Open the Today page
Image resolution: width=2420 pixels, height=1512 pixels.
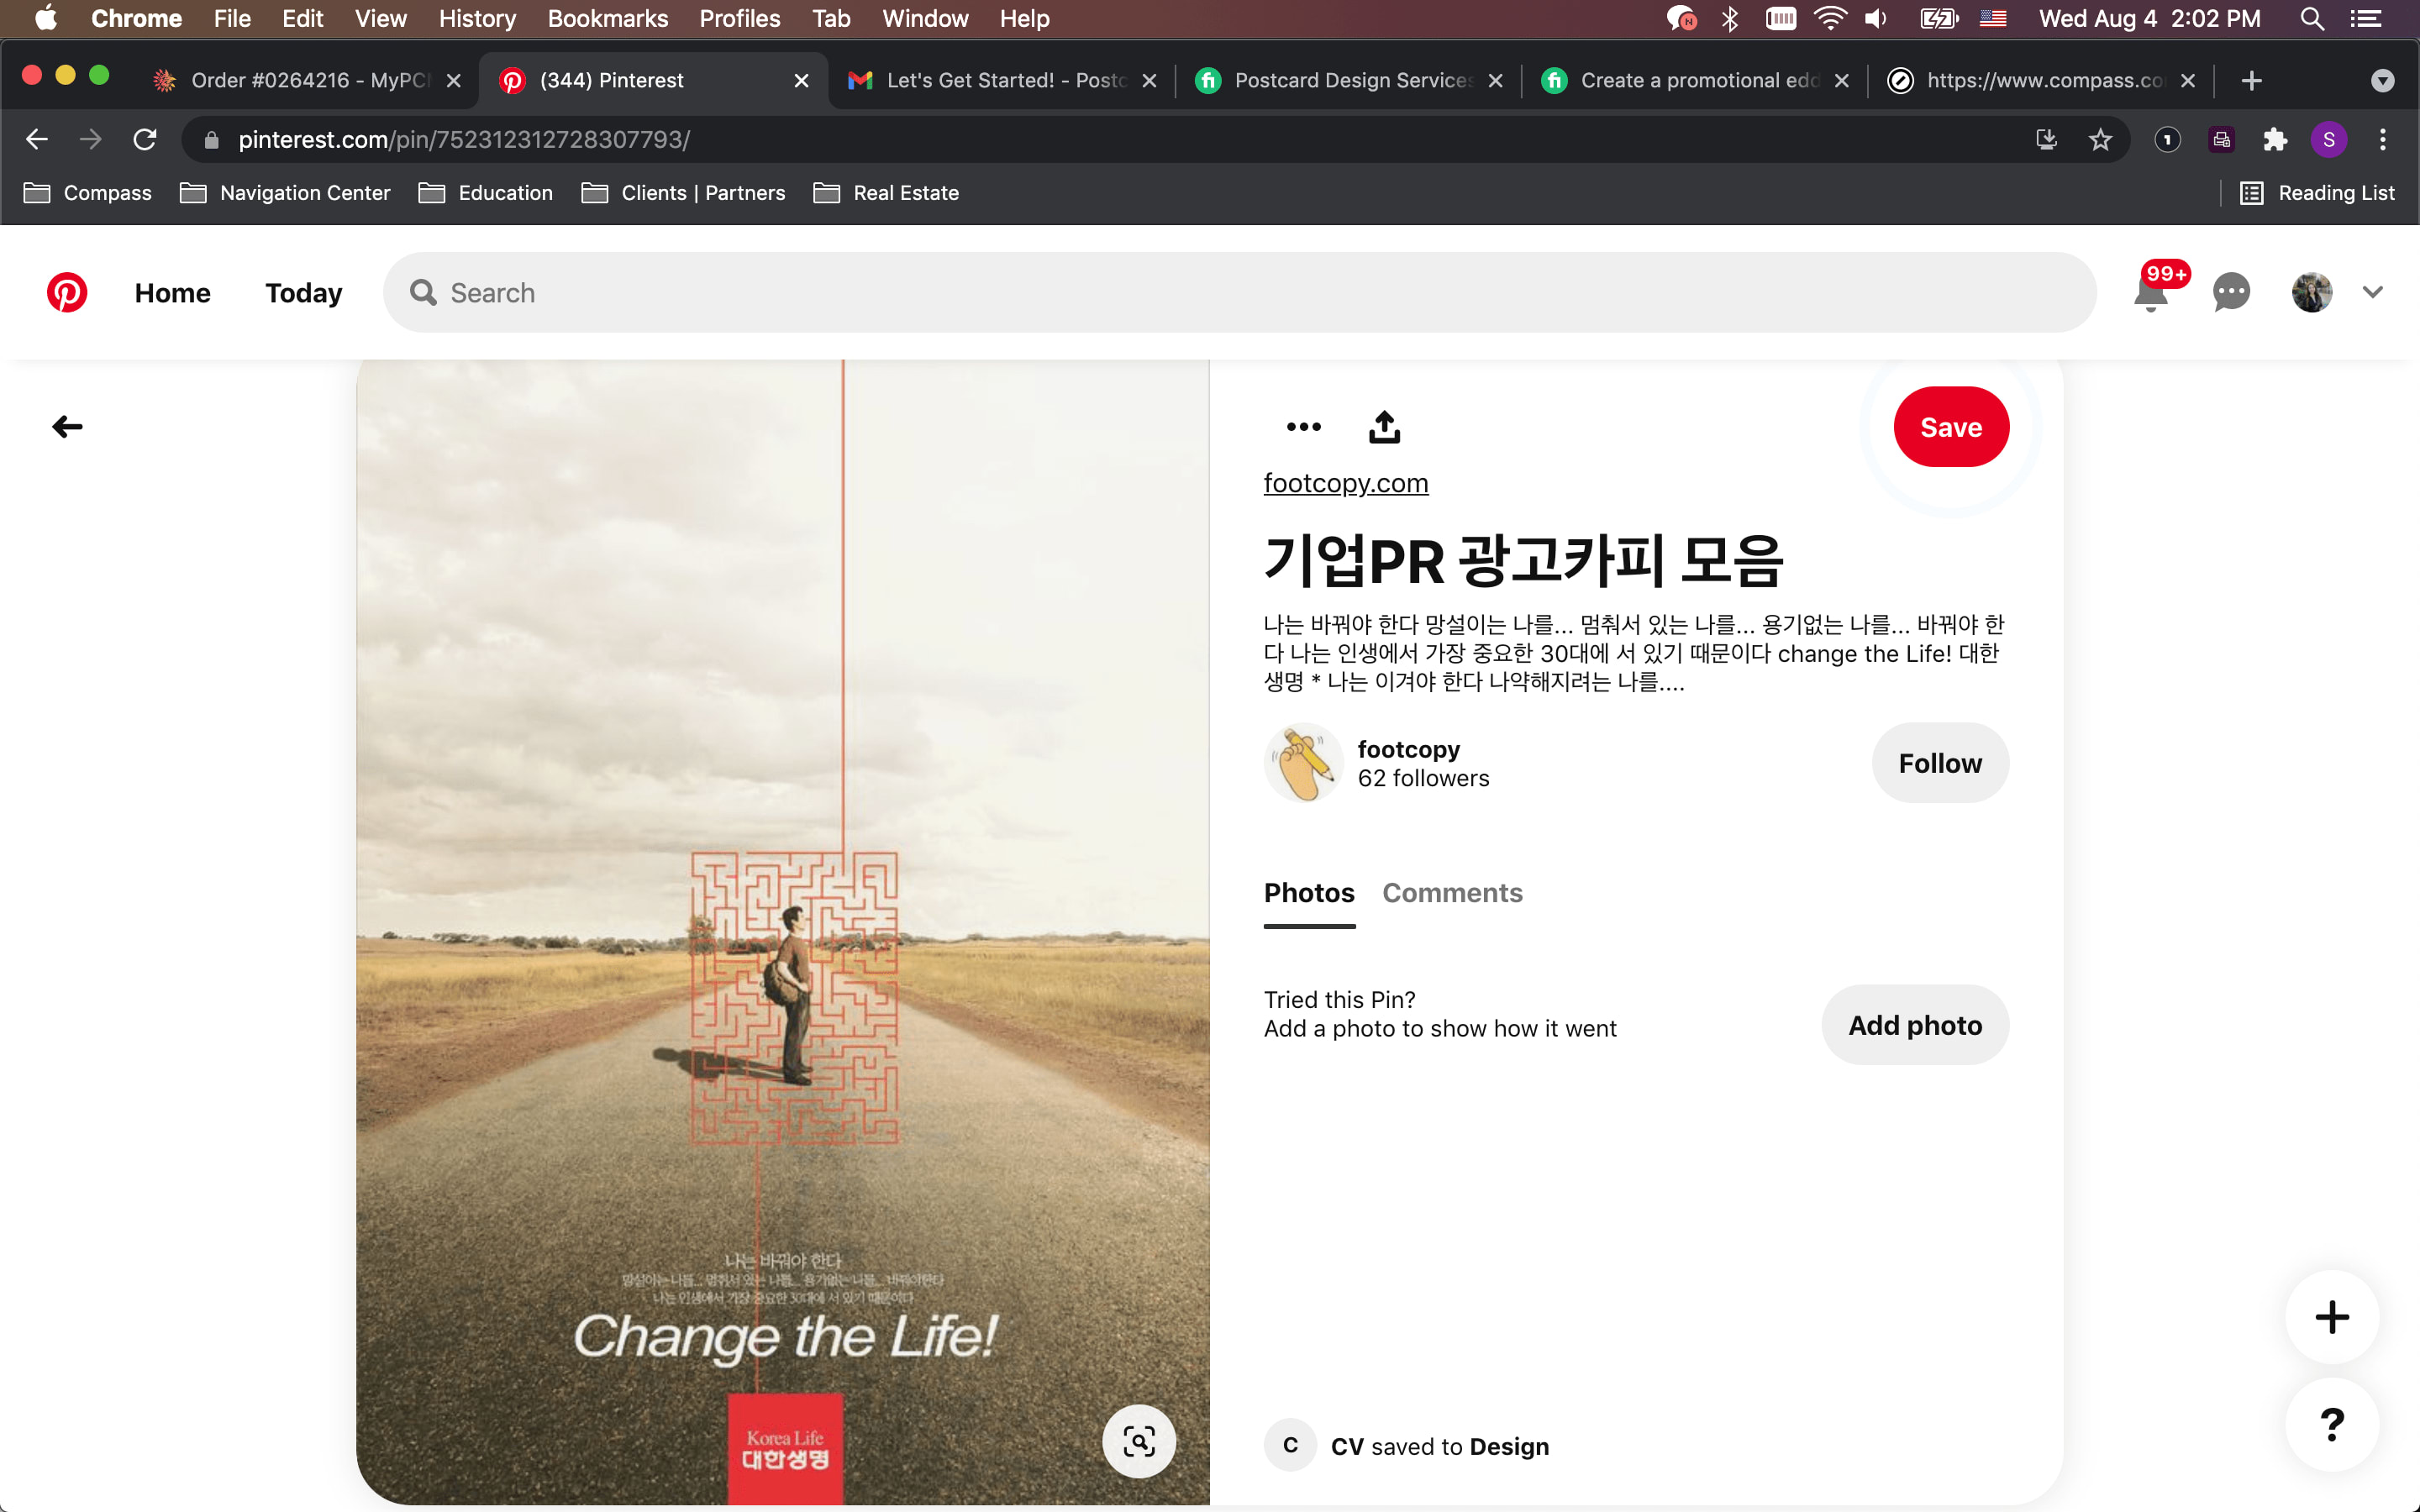point(303,292)
